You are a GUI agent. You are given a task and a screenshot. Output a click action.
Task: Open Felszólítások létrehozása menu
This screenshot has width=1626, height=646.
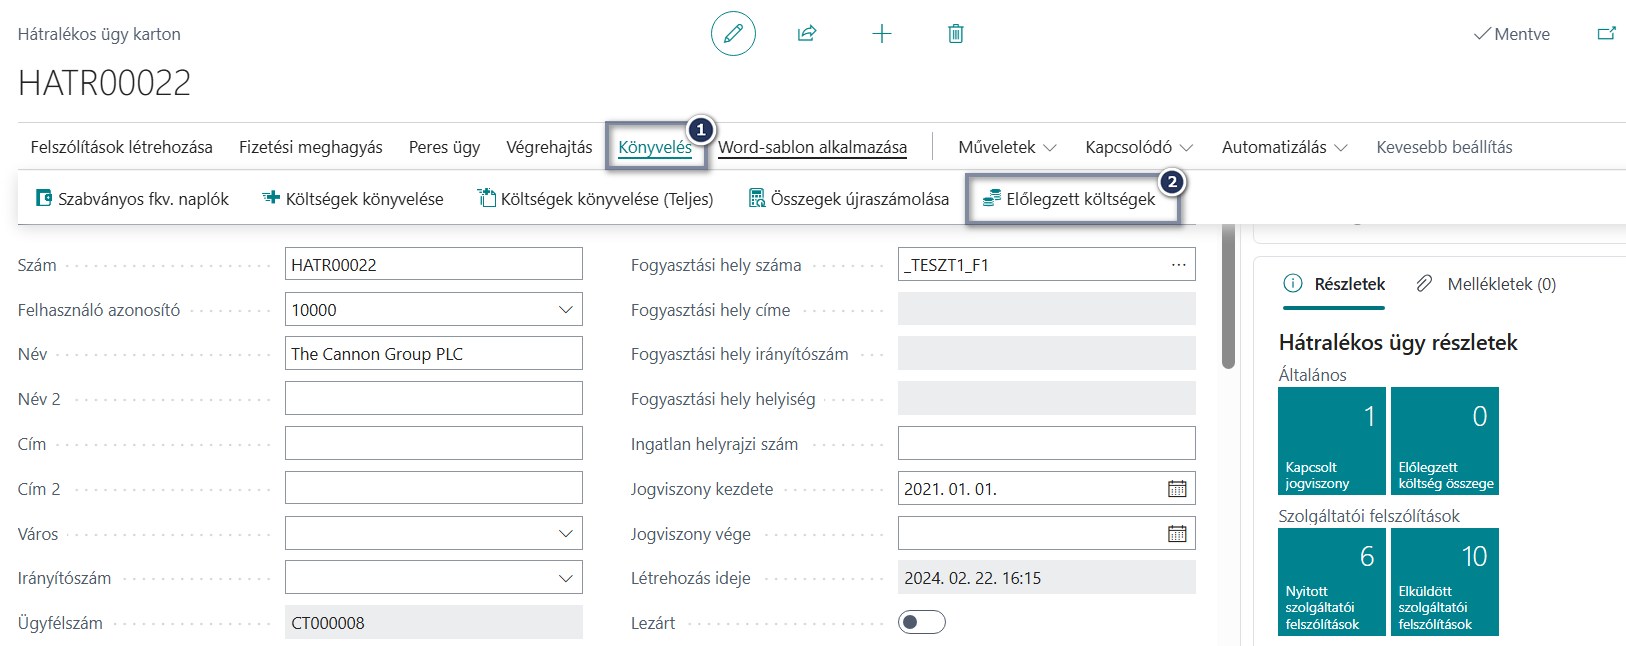click(x=121, y=147)
